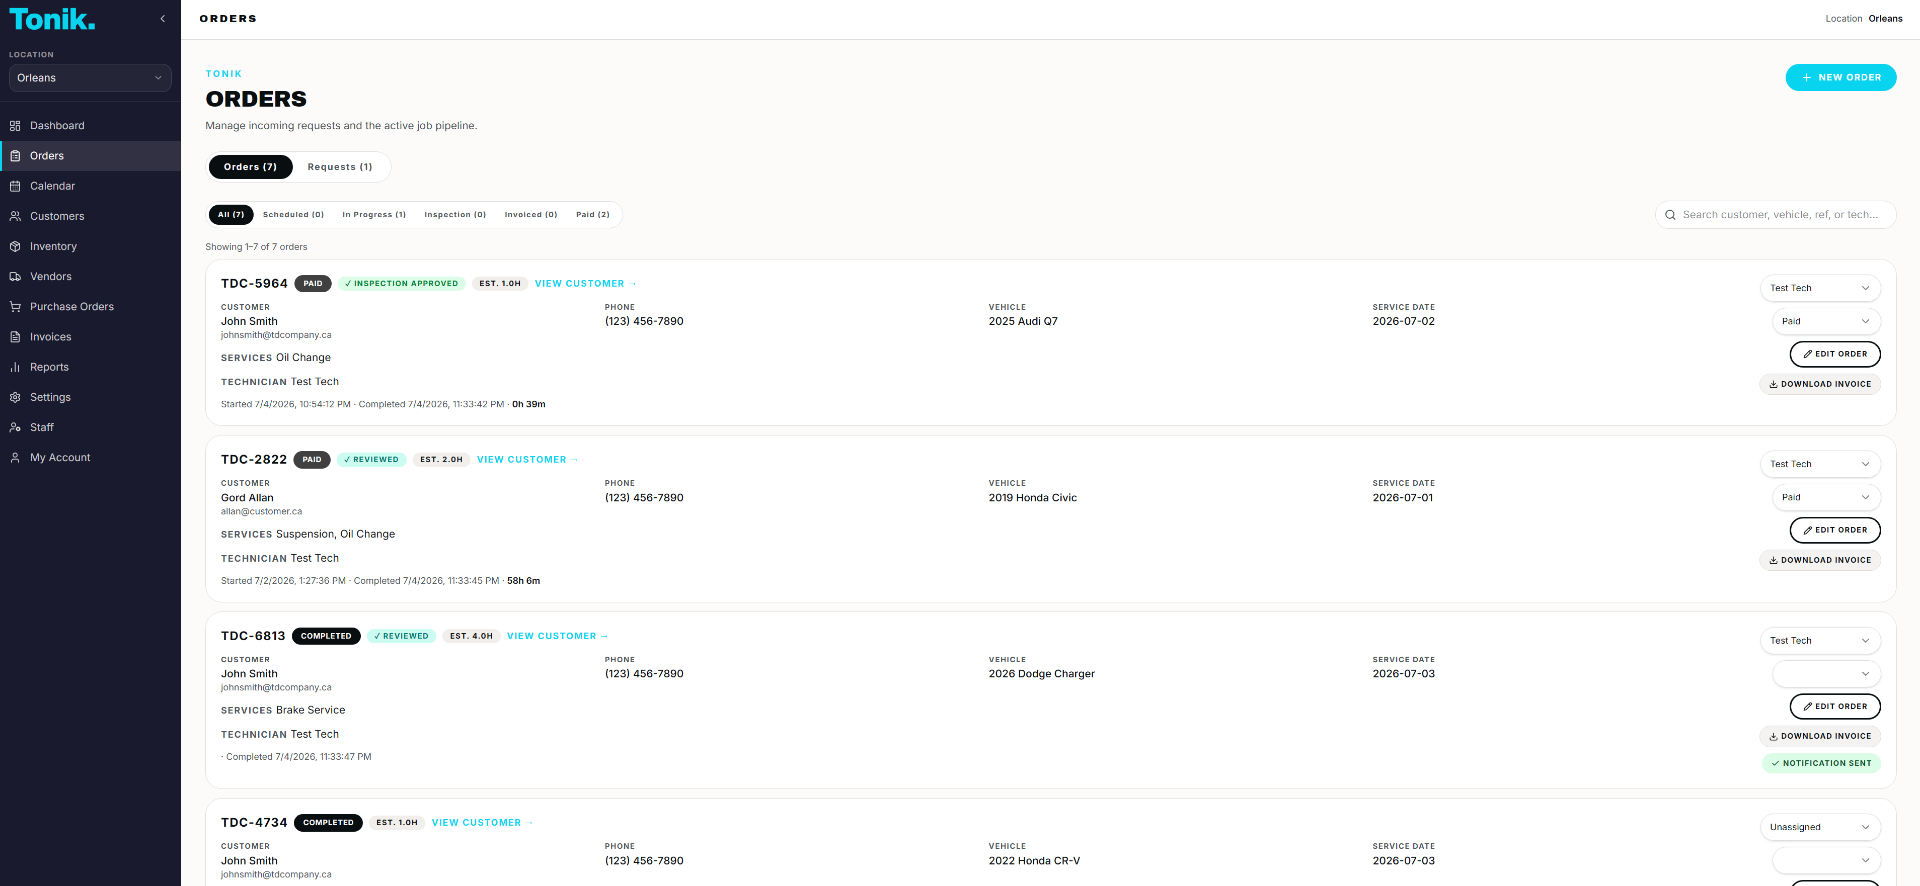Filter by All (7) orders
The width and height of the screenshot is (1920, 886).
click(x=231, y=215)
